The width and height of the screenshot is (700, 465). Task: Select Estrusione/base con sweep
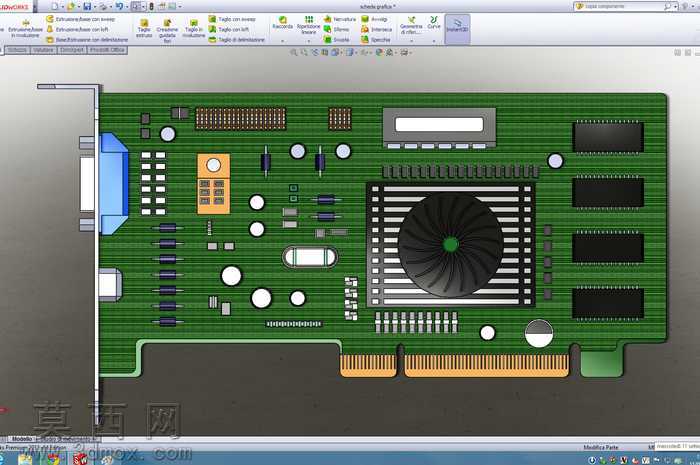point(80,19)
